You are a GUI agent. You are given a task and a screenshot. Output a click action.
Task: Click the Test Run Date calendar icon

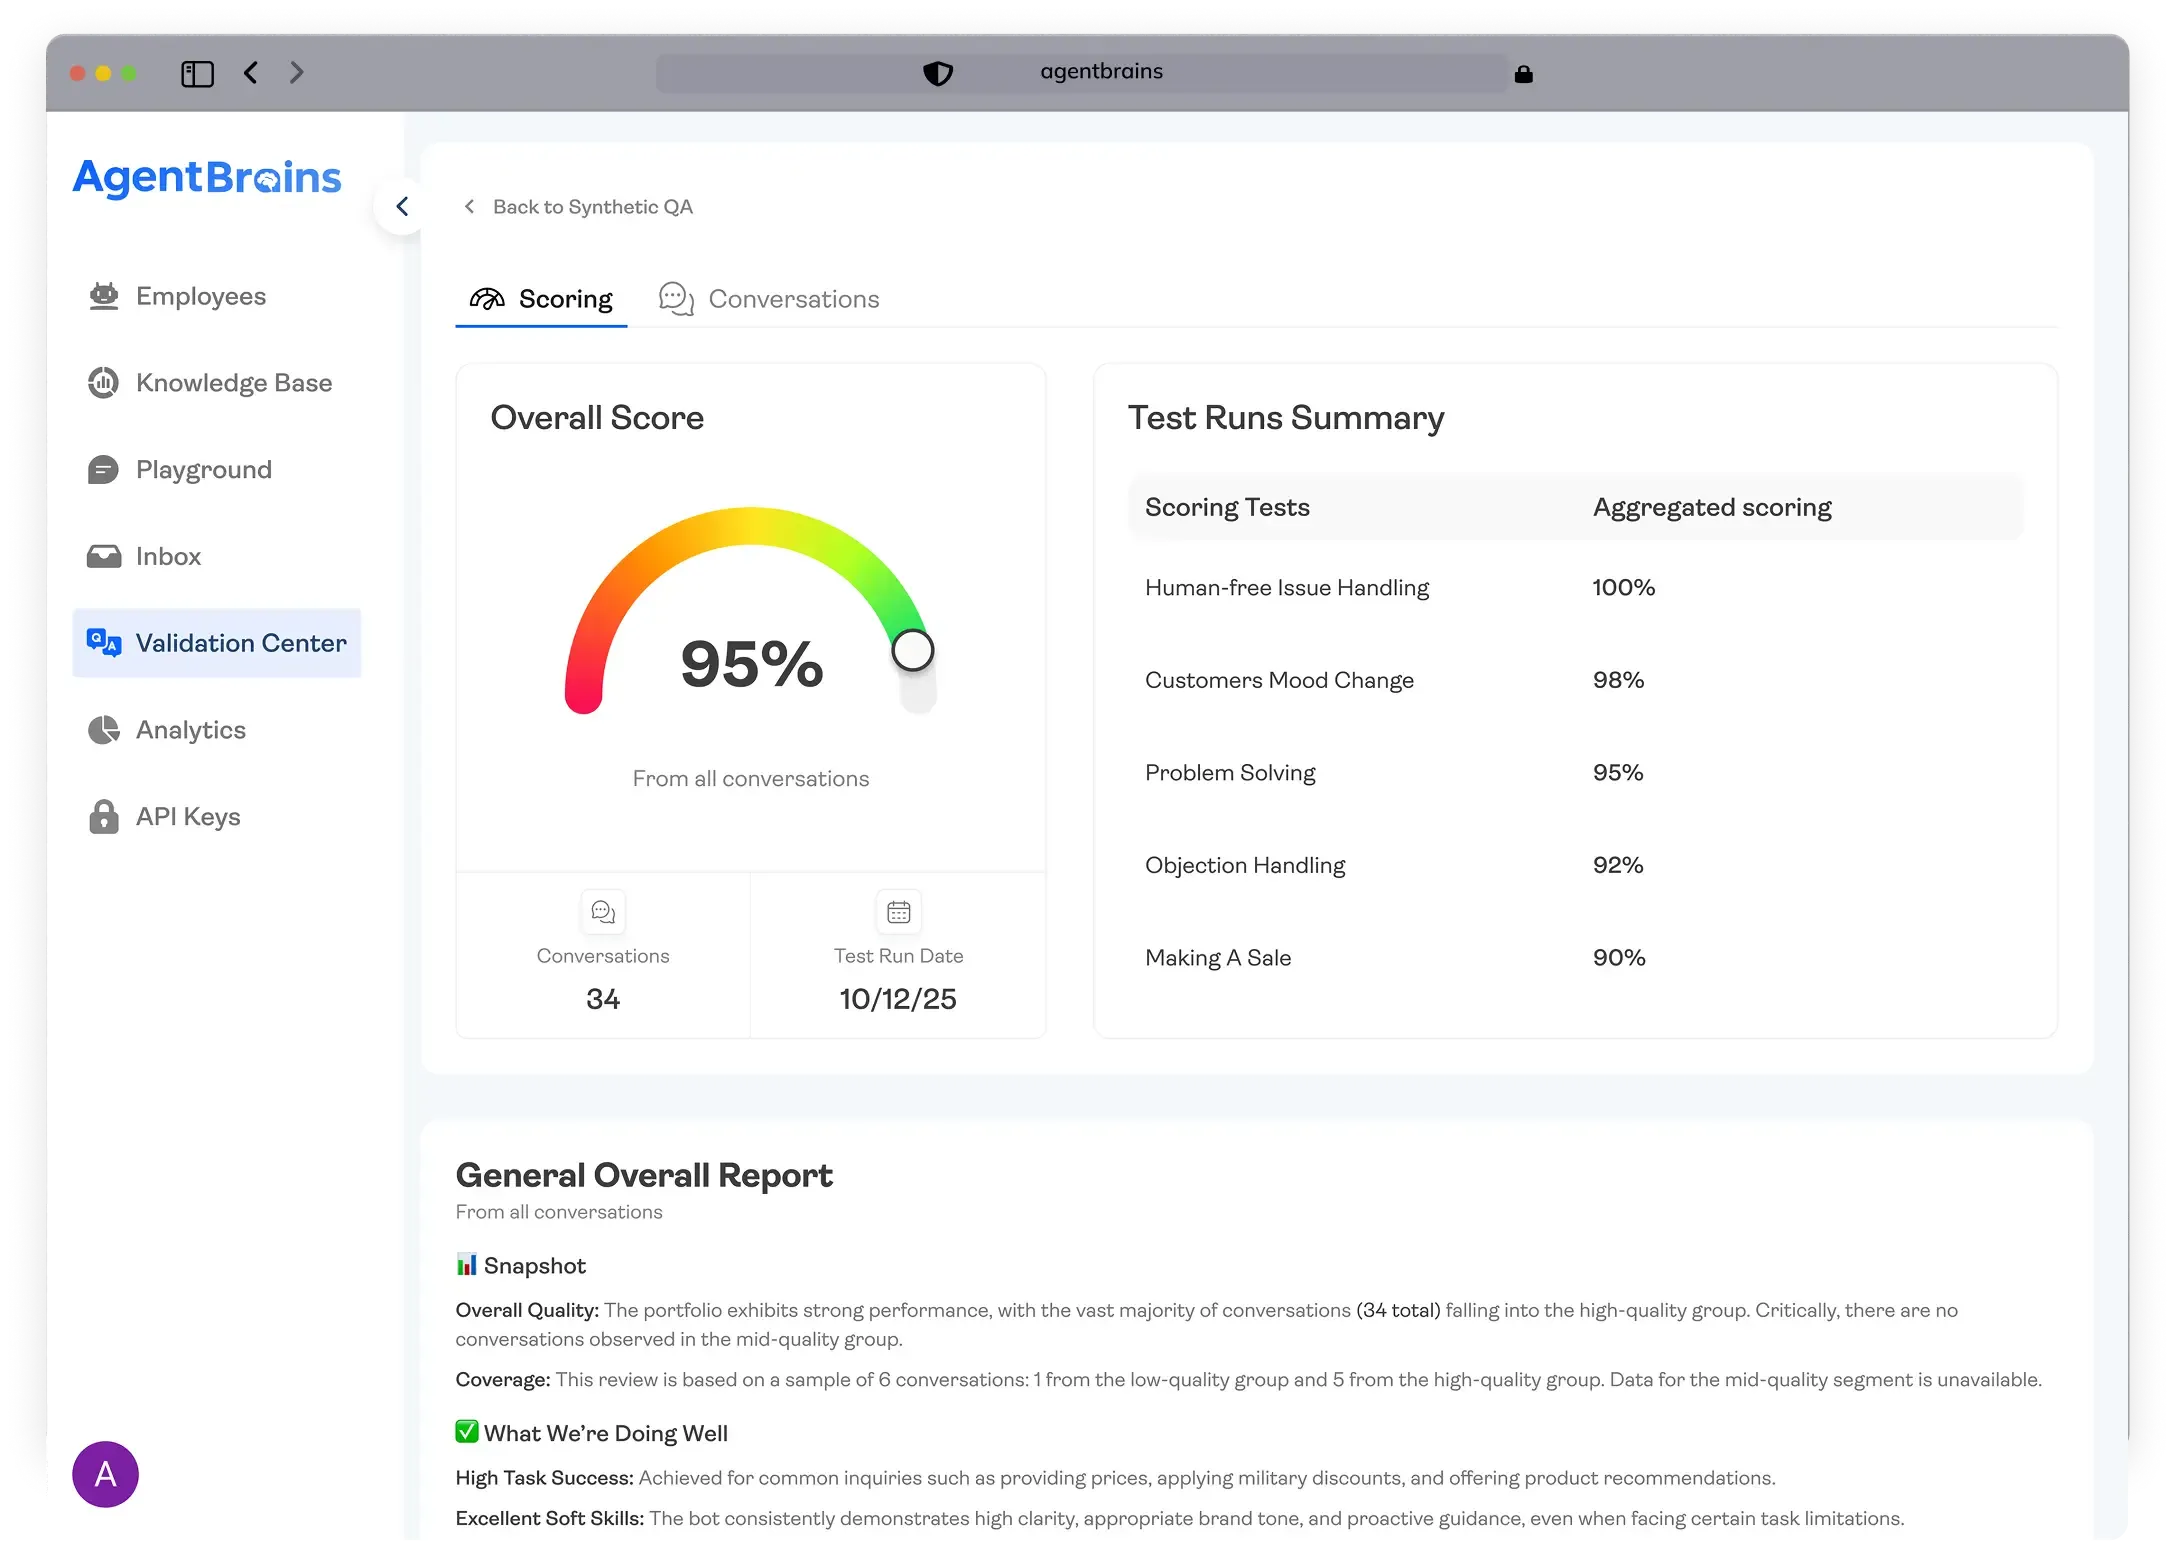point(898,912)
